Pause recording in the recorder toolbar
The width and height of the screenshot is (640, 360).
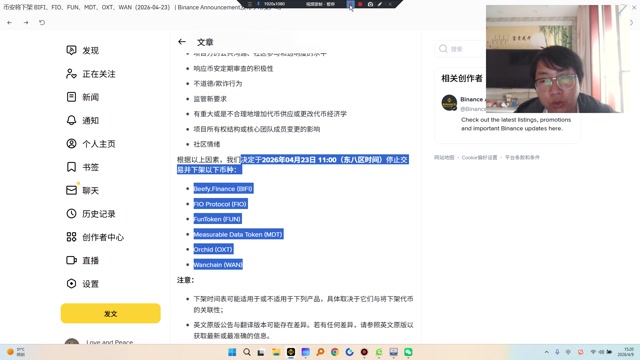click(350, 4)
